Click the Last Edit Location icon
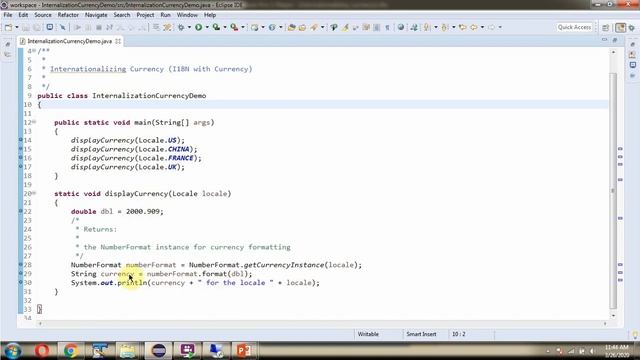640x360 pixels. coord(462,27)
